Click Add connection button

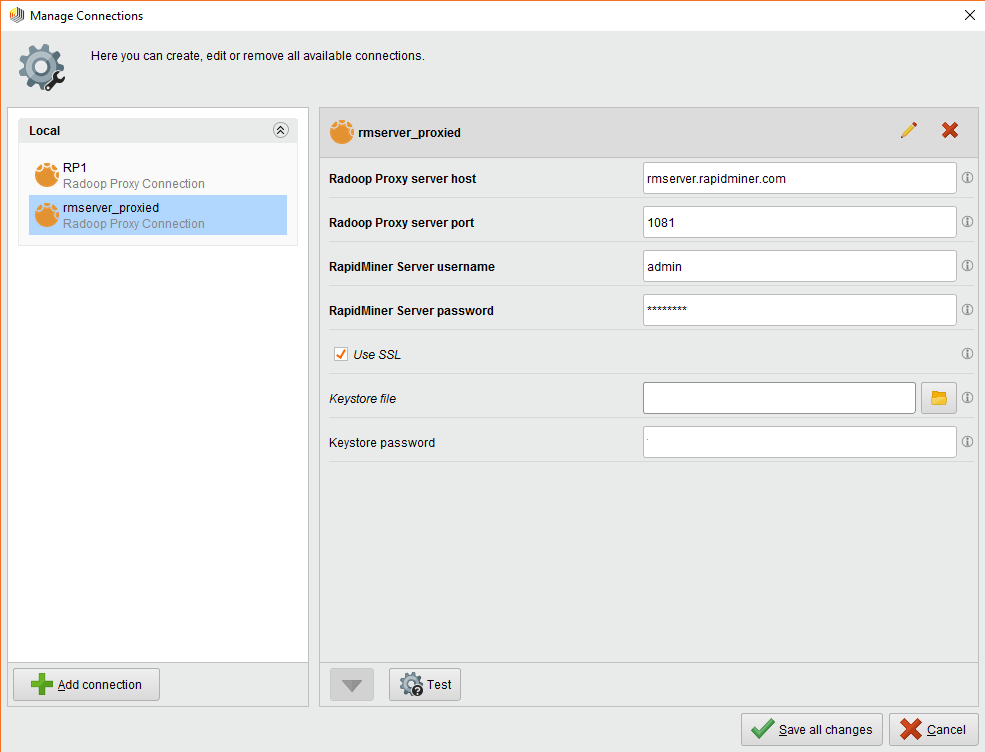[86, 685]
